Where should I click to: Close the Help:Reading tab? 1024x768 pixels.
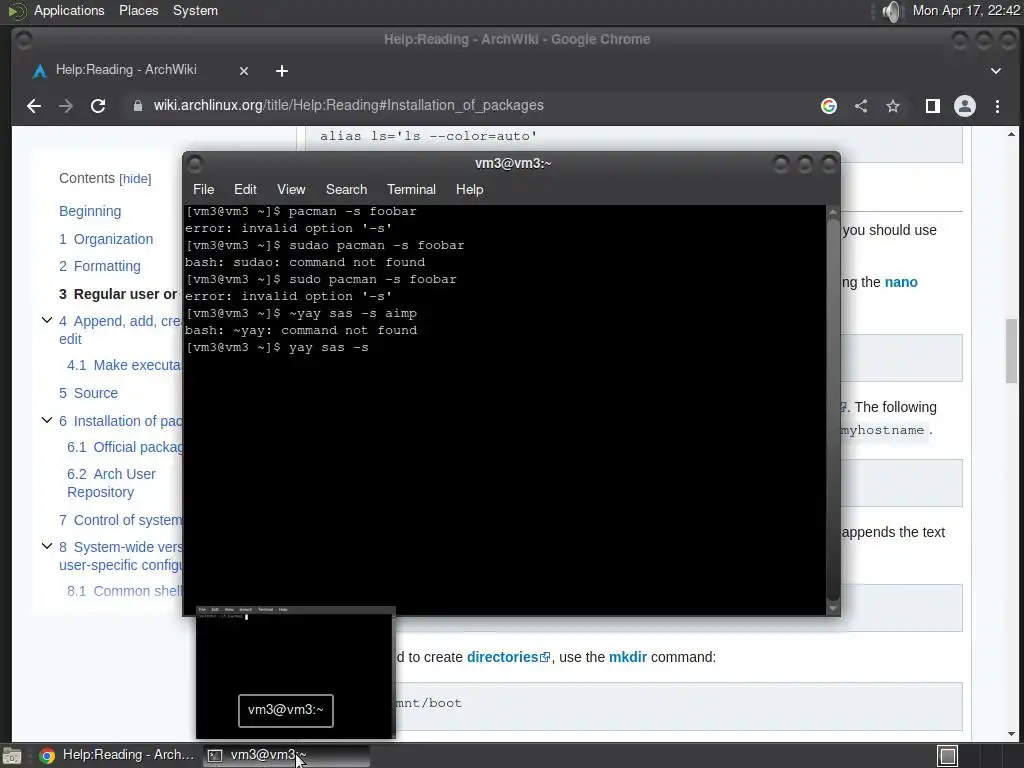(x=244, y=71)
